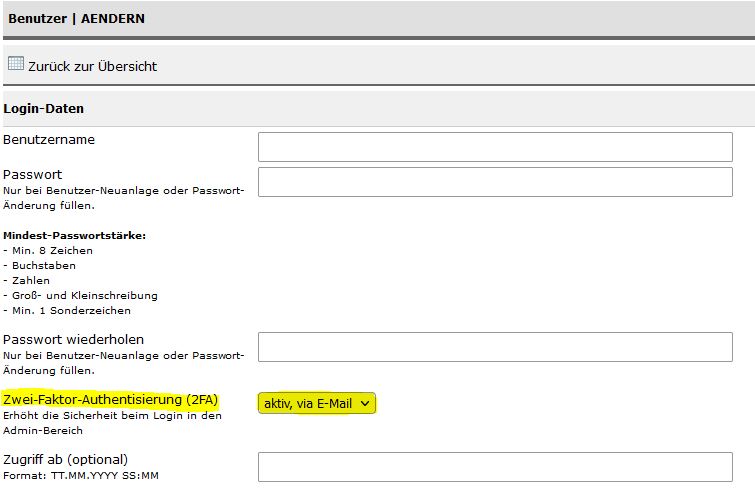755x491 pixels.
Task: Focus the Zugriff ab (optional) field
Action: coord(495,467)
